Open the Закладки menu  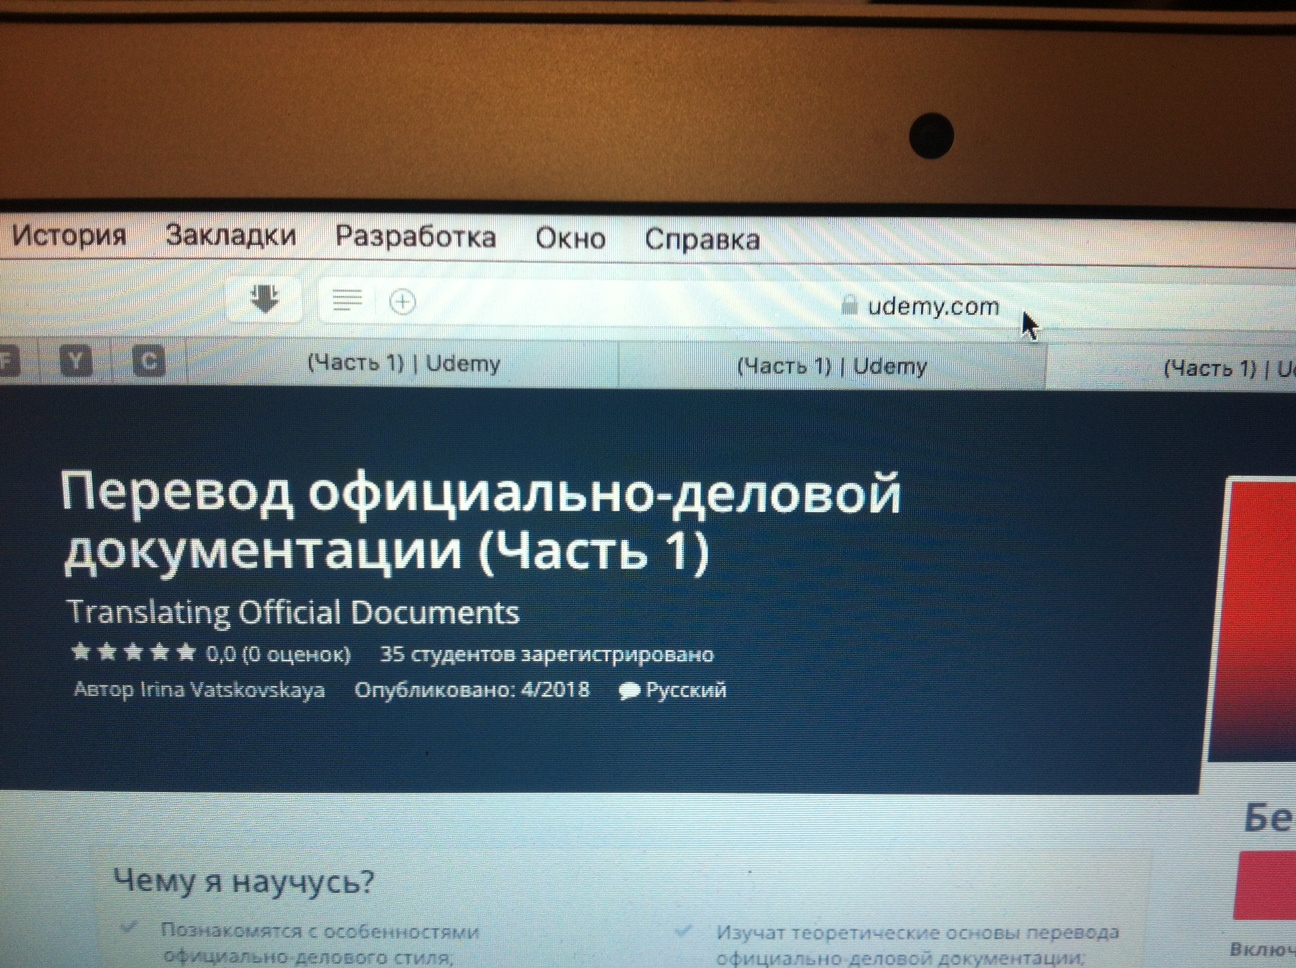[x=231, y=235]
